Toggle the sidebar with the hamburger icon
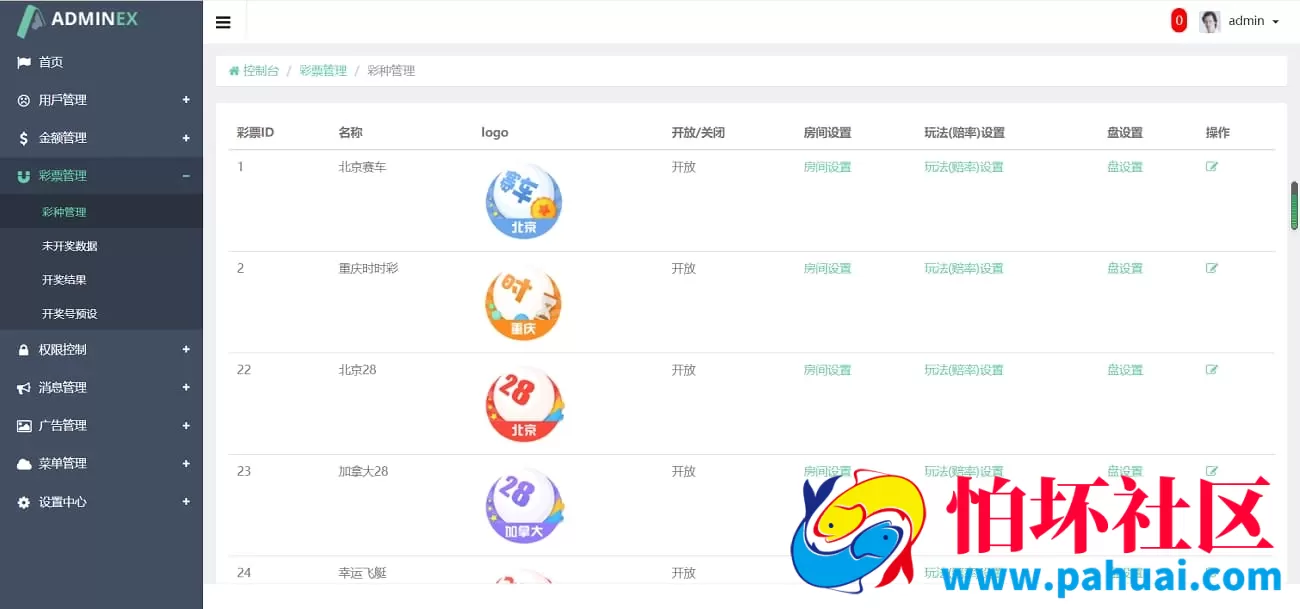 [223, 20]
